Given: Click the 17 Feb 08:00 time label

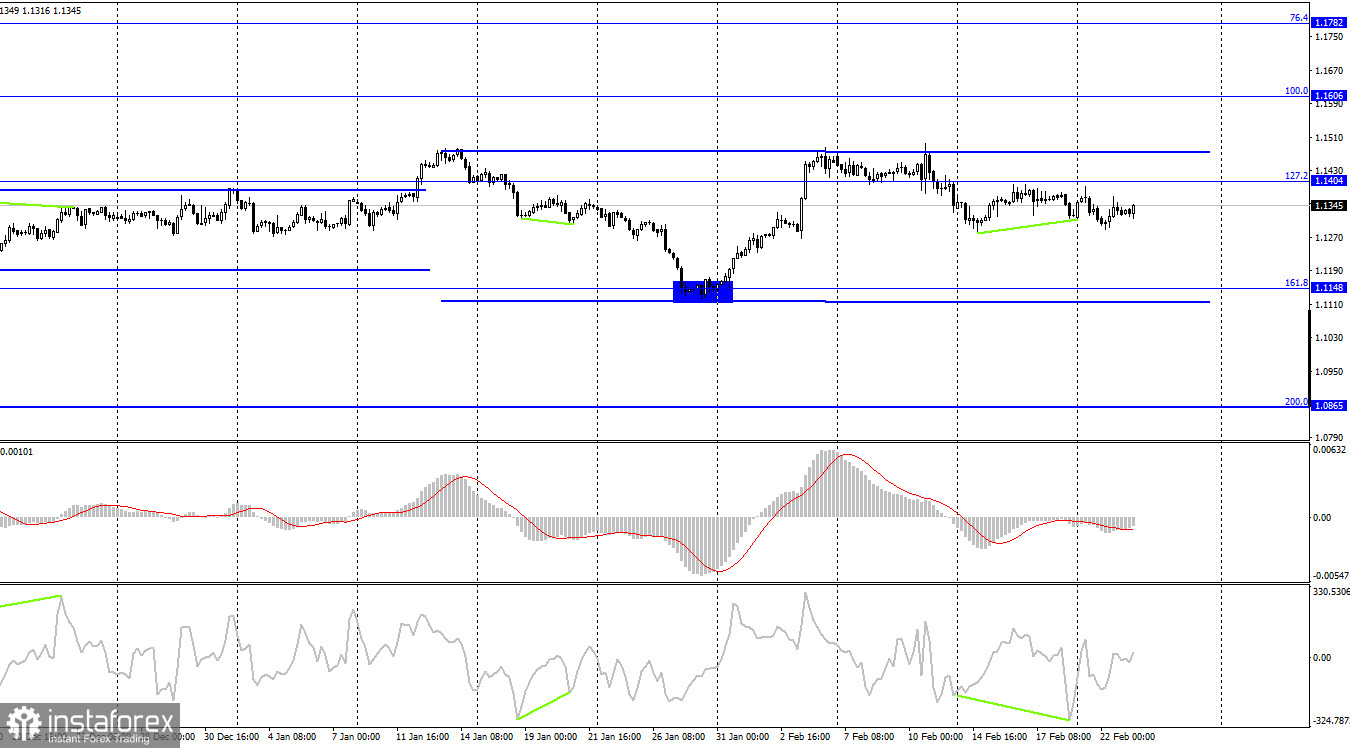Looking at the screenshot, I should click(1062, 737).
